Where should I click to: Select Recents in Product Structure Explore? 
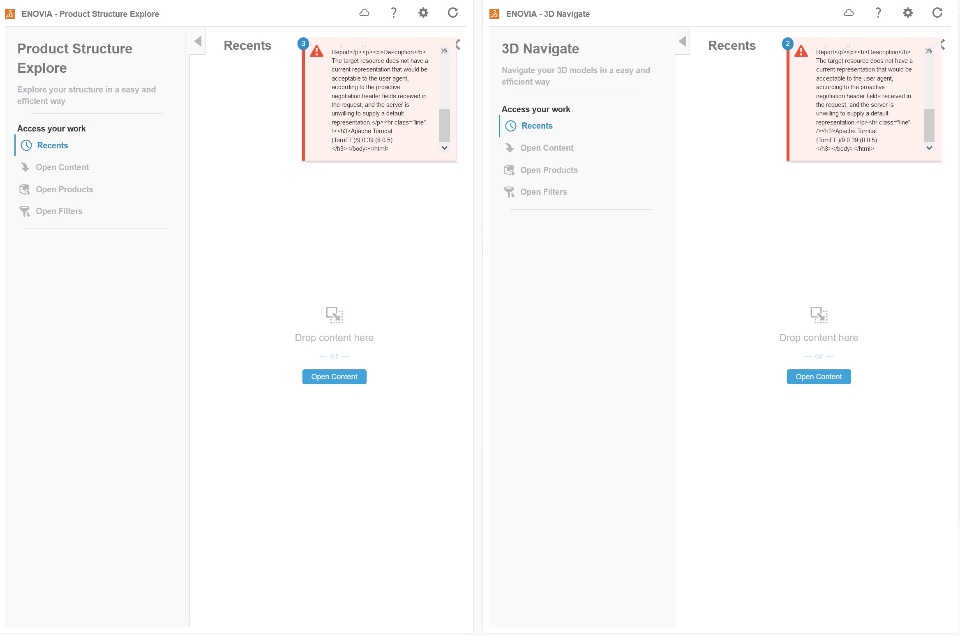[x=52, y=145]
